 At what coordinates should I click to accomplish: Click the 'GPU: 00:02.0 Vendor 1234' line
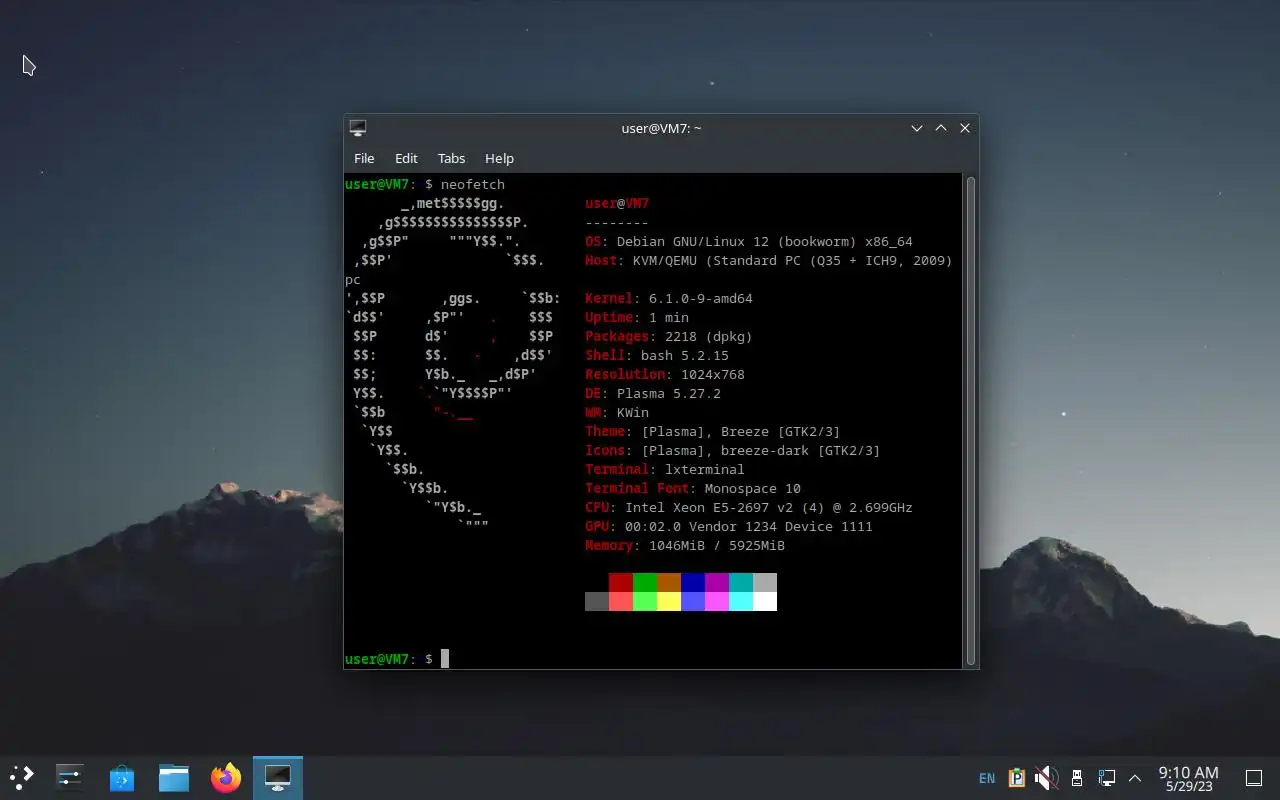coord(729,526)
